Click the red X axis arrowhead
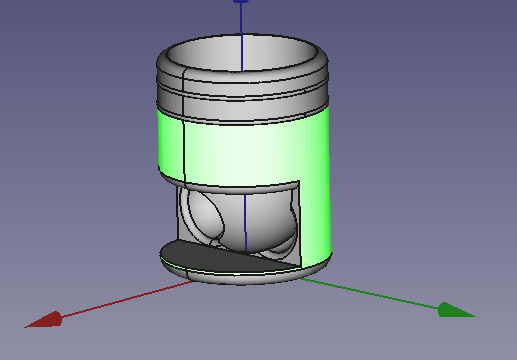This screenshot has width=517, height=360. 44,320
